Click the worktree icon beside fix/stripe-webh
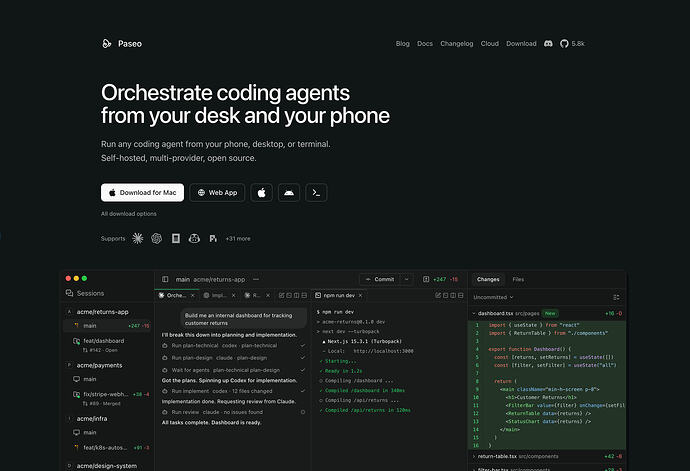Image resolution: width=690 pixels, height=471 pixels. pyautogui.click(x=77, y=394)
